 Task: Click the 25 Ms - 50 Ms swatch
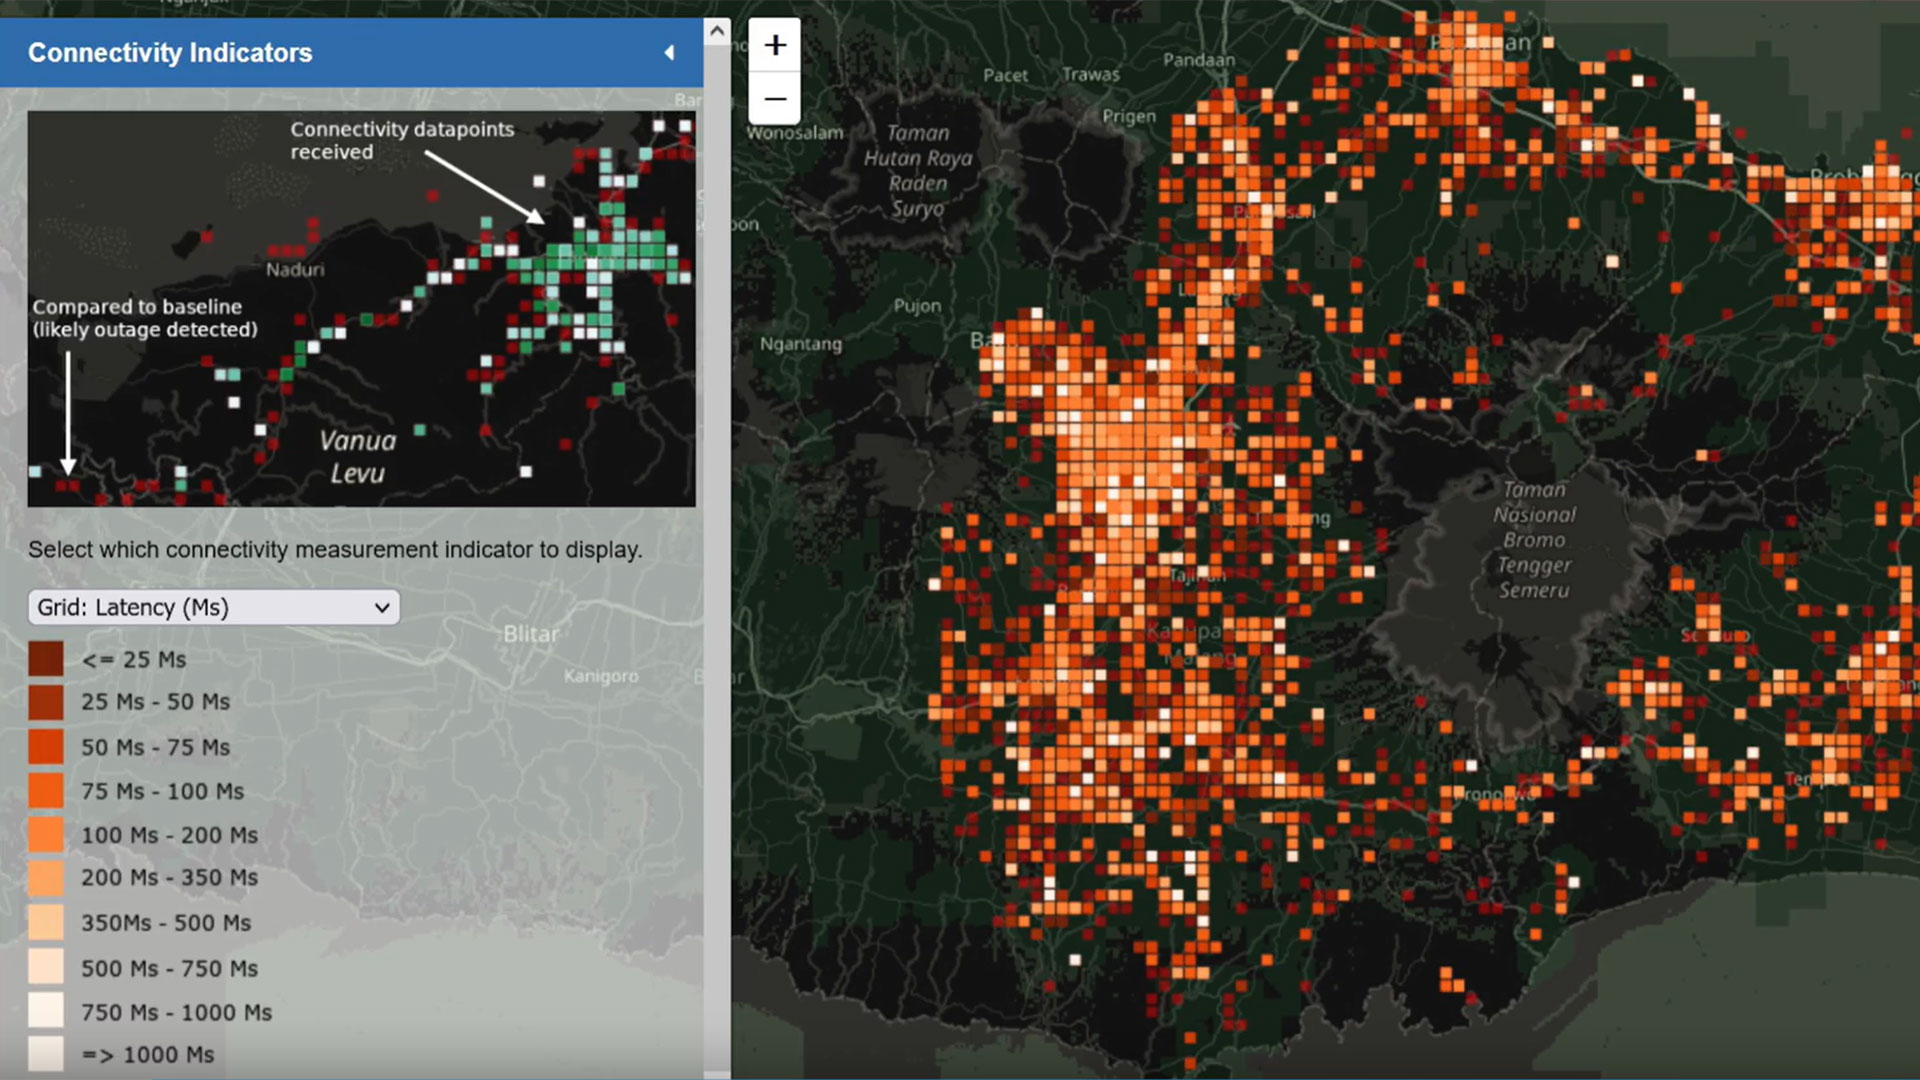pyautogui.click(x=46, y=702)
